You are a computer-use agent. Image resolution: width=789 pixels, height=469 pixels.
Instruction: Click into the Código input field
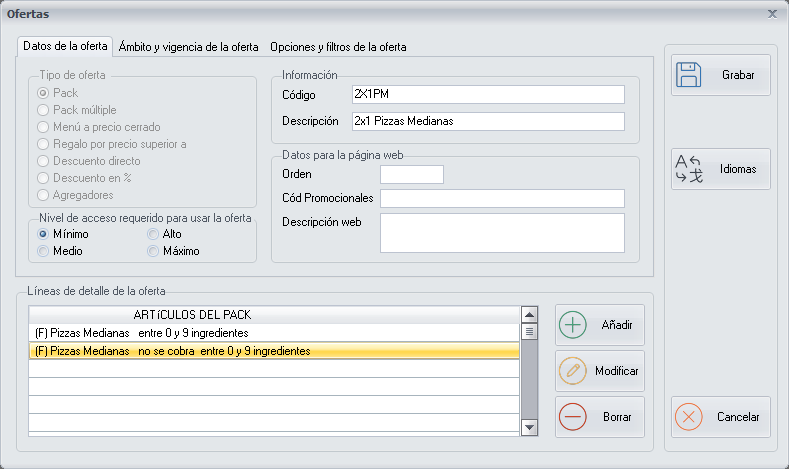[487, 95]
